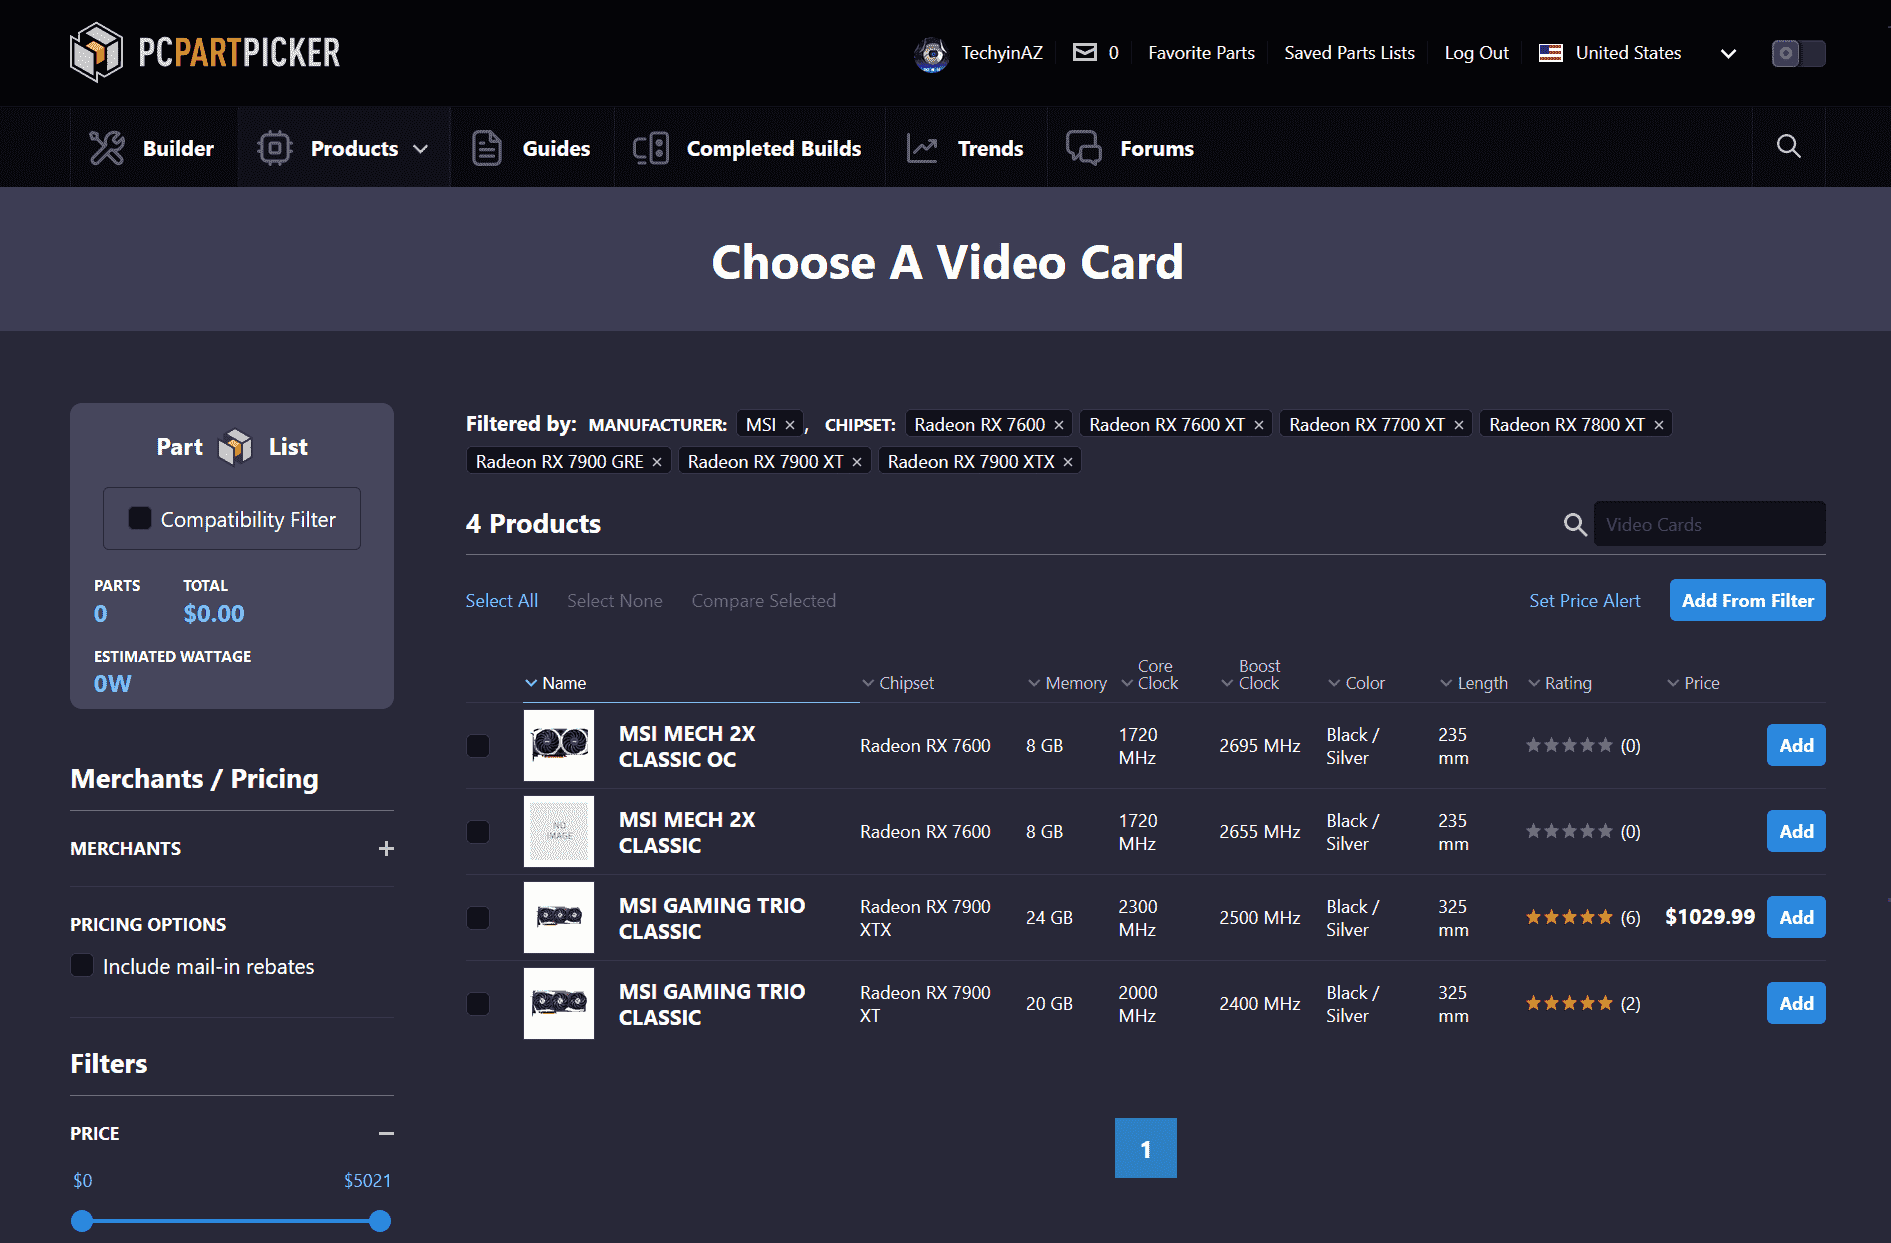Image resolution: width=1891 pixels, height=1243 pixels.
Task: Click Select All products
Action: [x=501, y=600]
